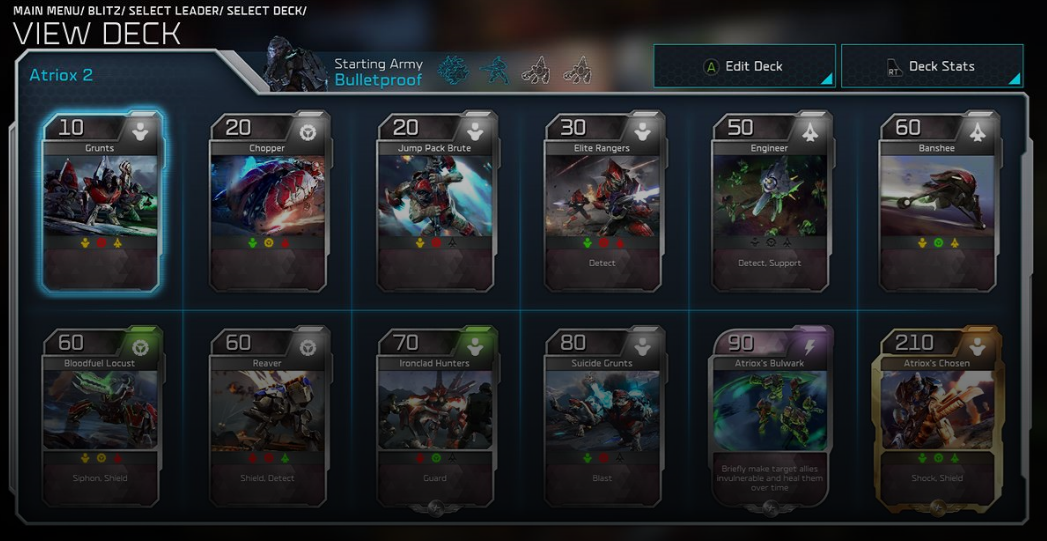Select the Grunts card

[101, 202]
